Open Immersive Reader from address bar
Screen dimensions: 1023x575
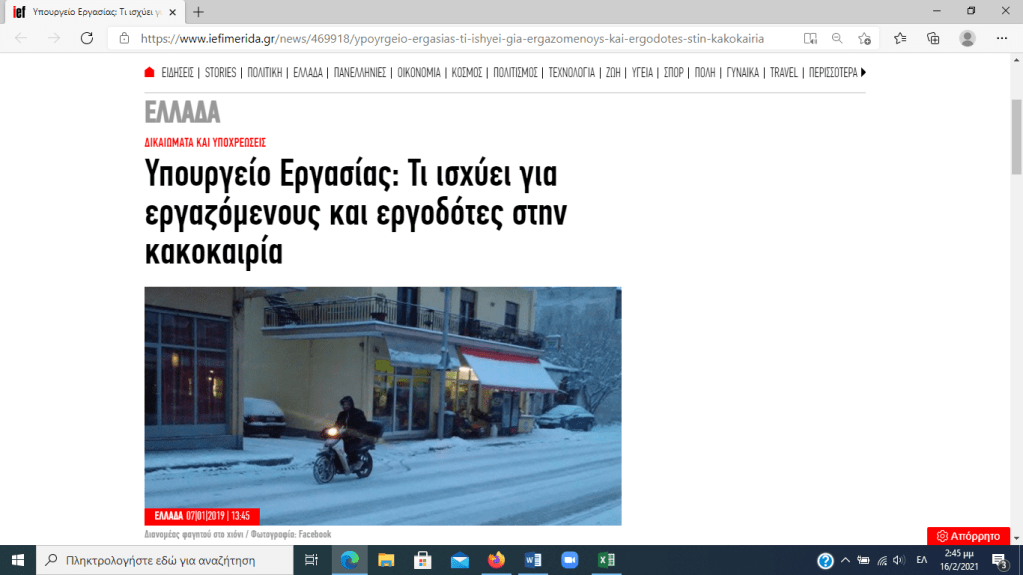click(810, 38)
